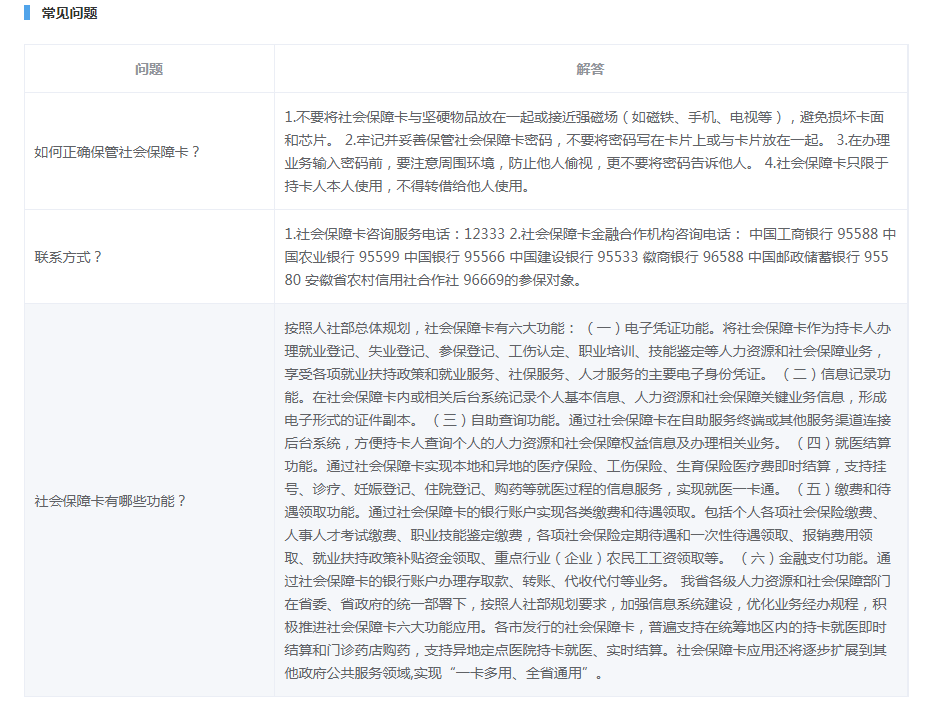Click the 解答 column header

pos(590,69)
